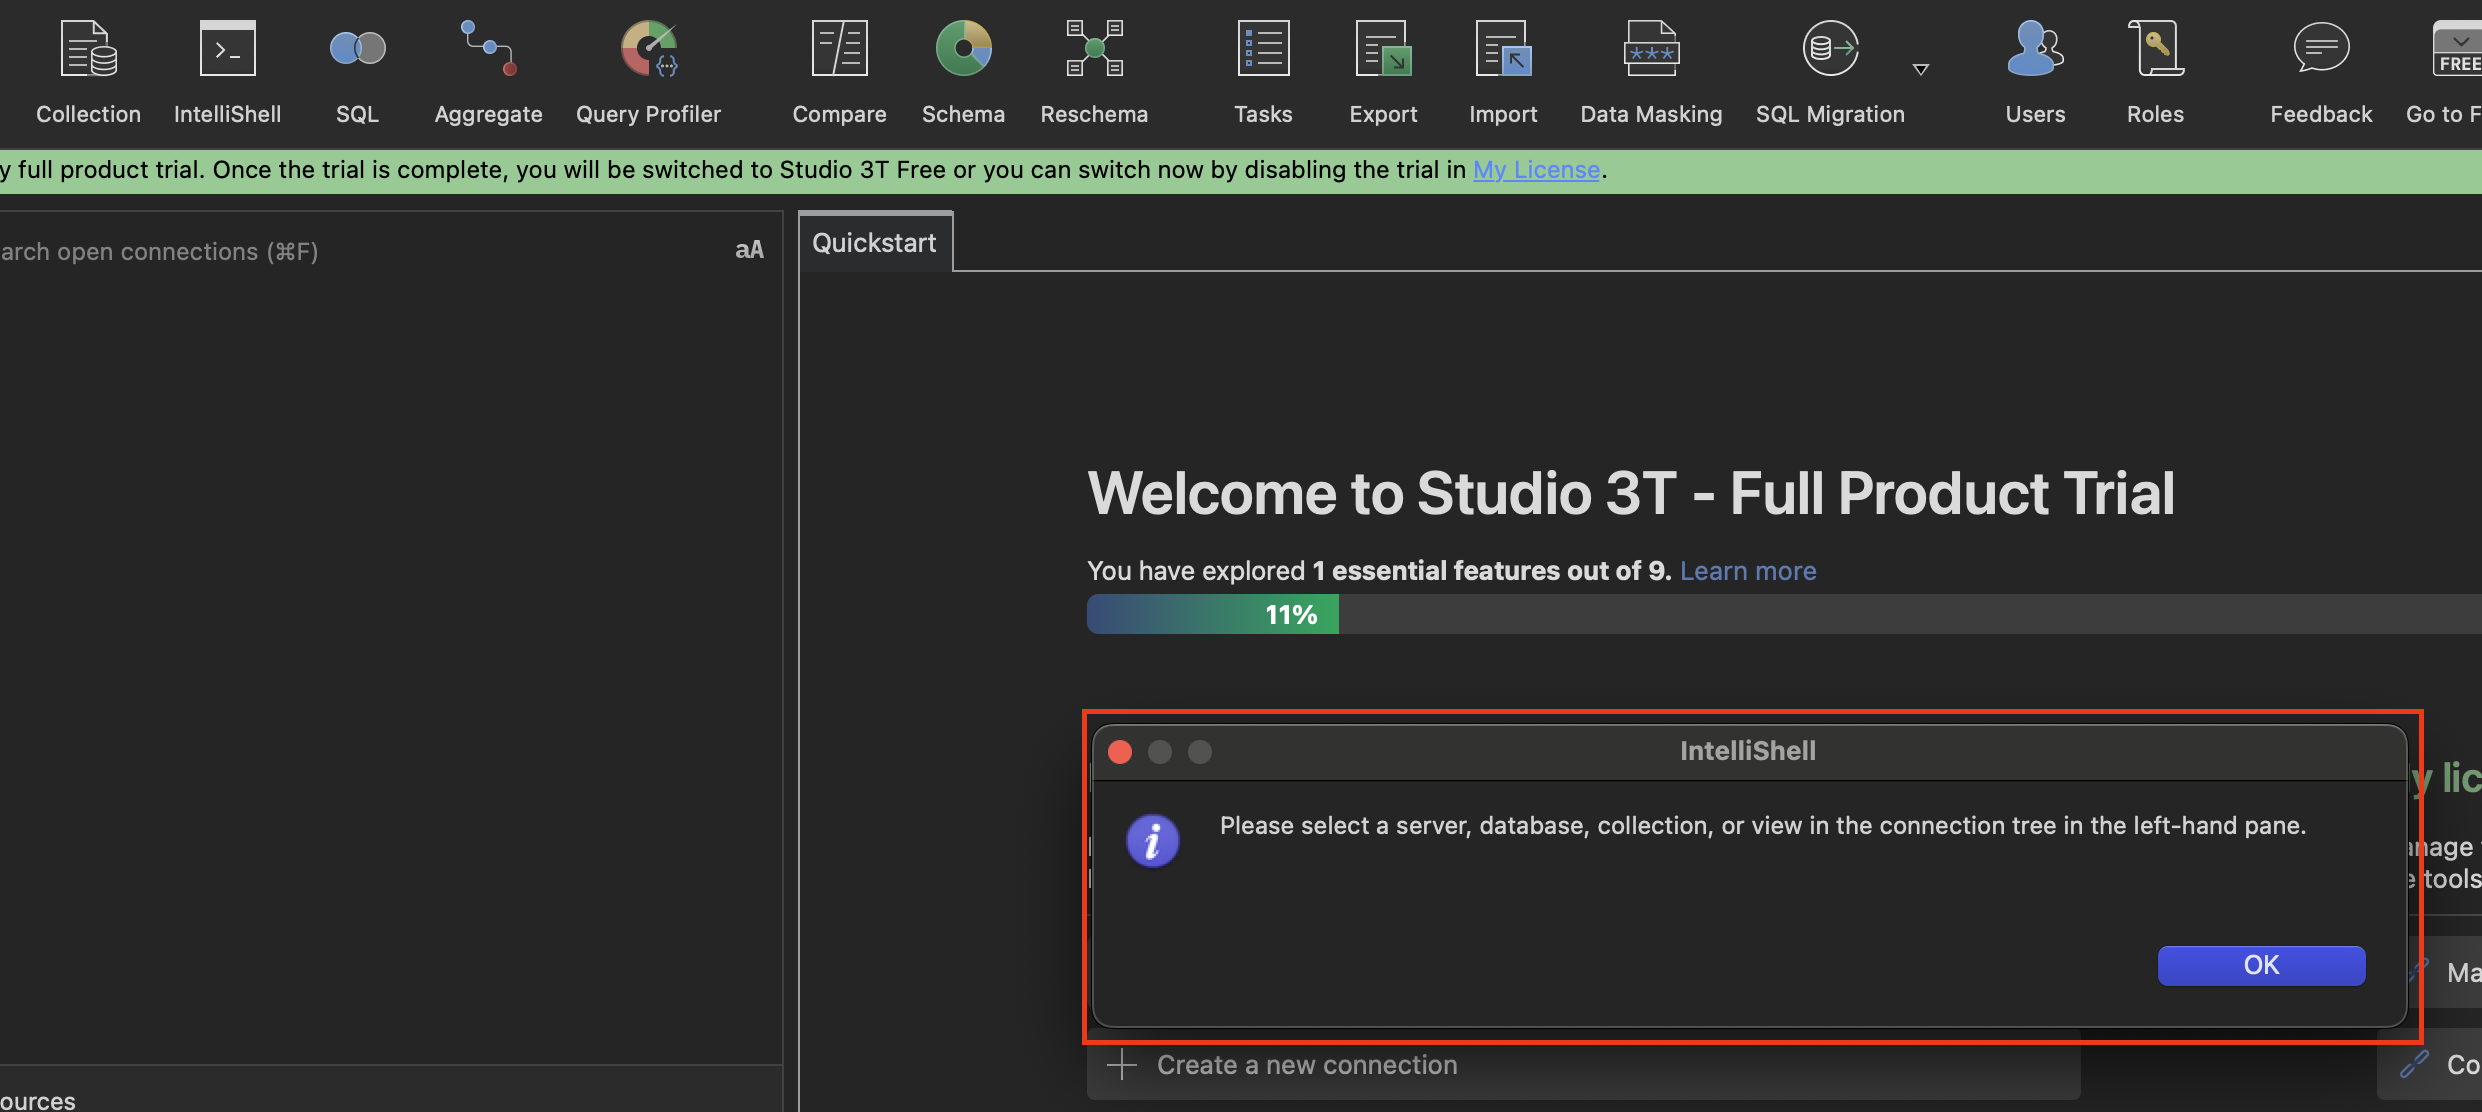Open the Roles manager

(x=2155, y=73)
